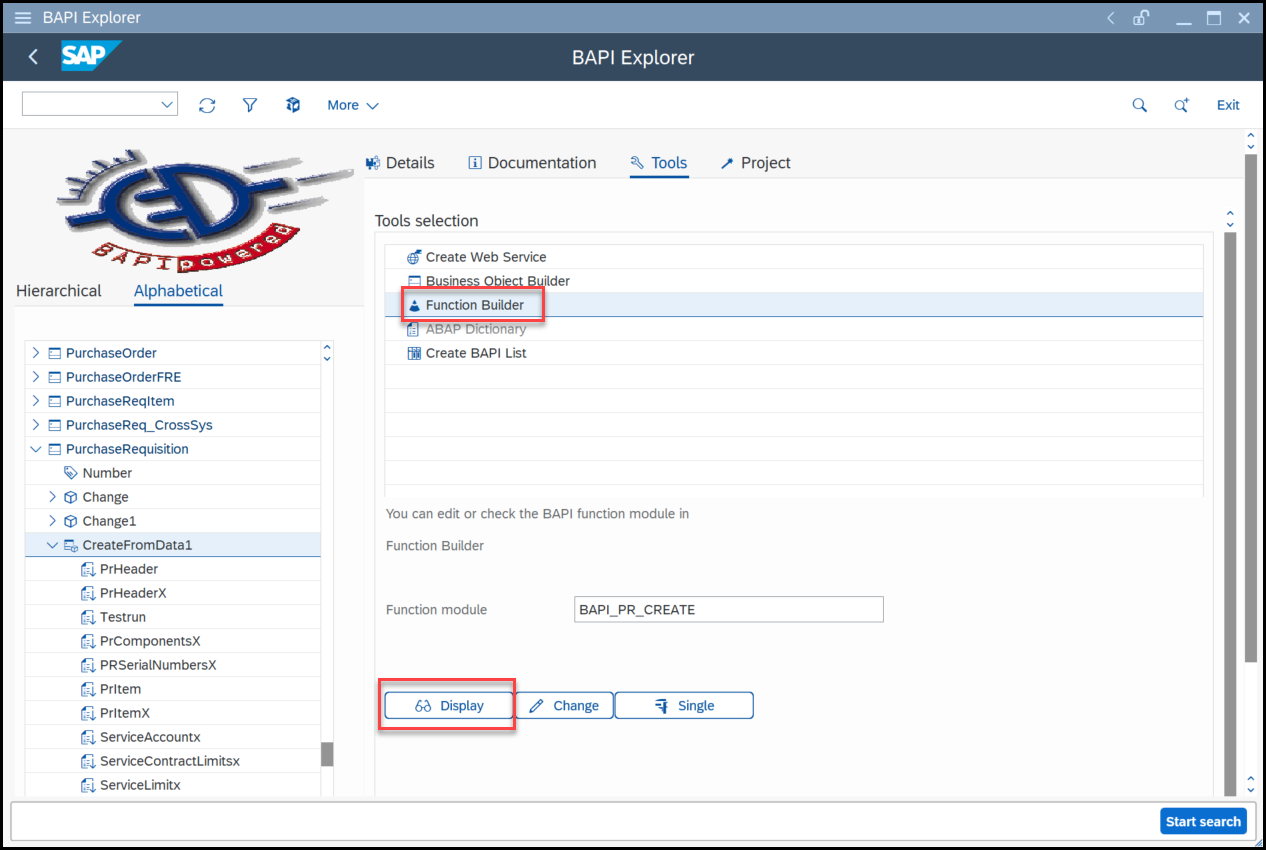1266x850 pixels.
Task: Expand the Change1 method node
Action: (53, 521)
